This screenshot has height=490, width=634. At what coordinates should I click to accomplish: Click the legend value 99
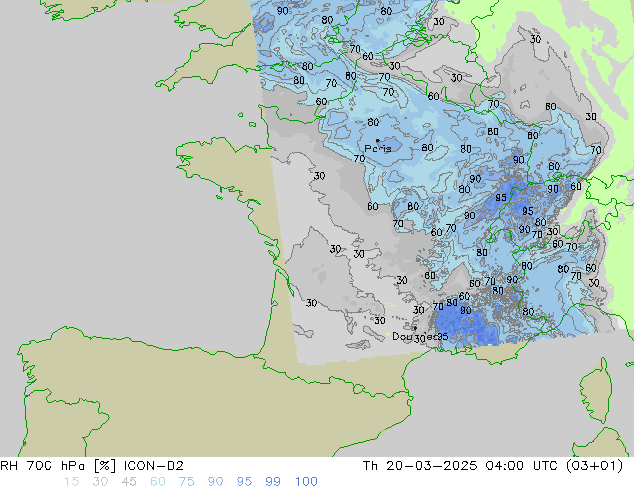click(273, 482)
